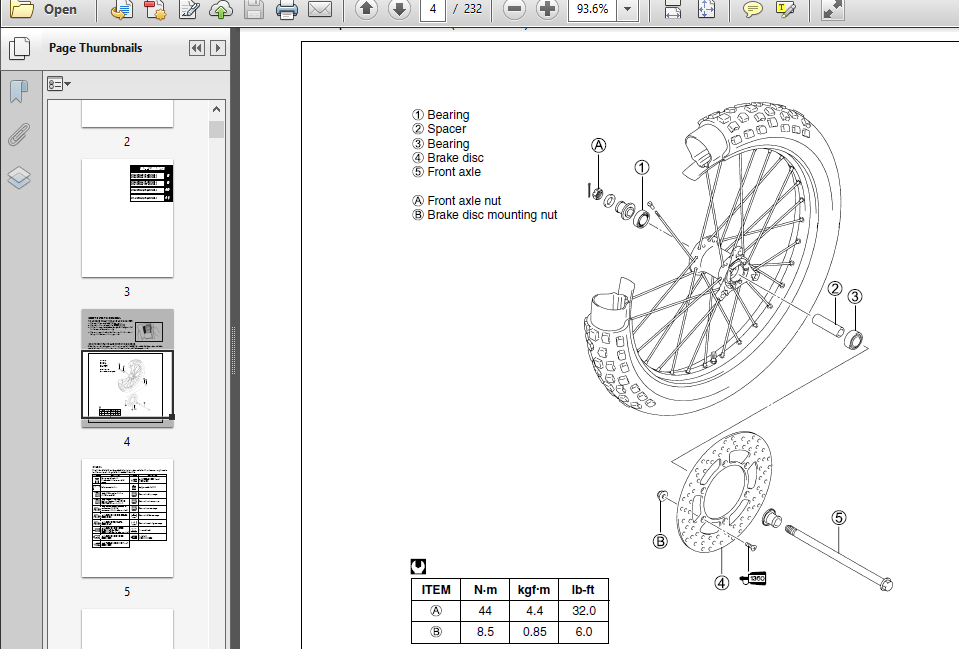Image resolution: width=959 pixels, height=649 pixels.
Task: Click the '4.4' torque value cell
Action: [x=535, y=611]
